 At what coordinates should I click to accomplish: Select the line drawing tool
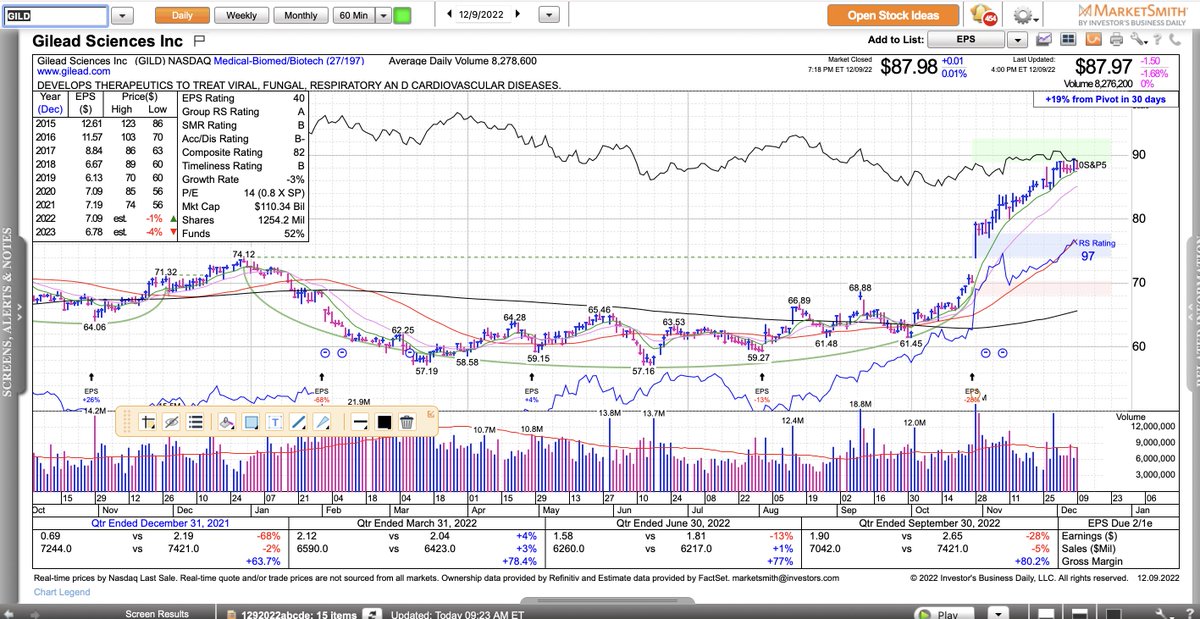298,422
